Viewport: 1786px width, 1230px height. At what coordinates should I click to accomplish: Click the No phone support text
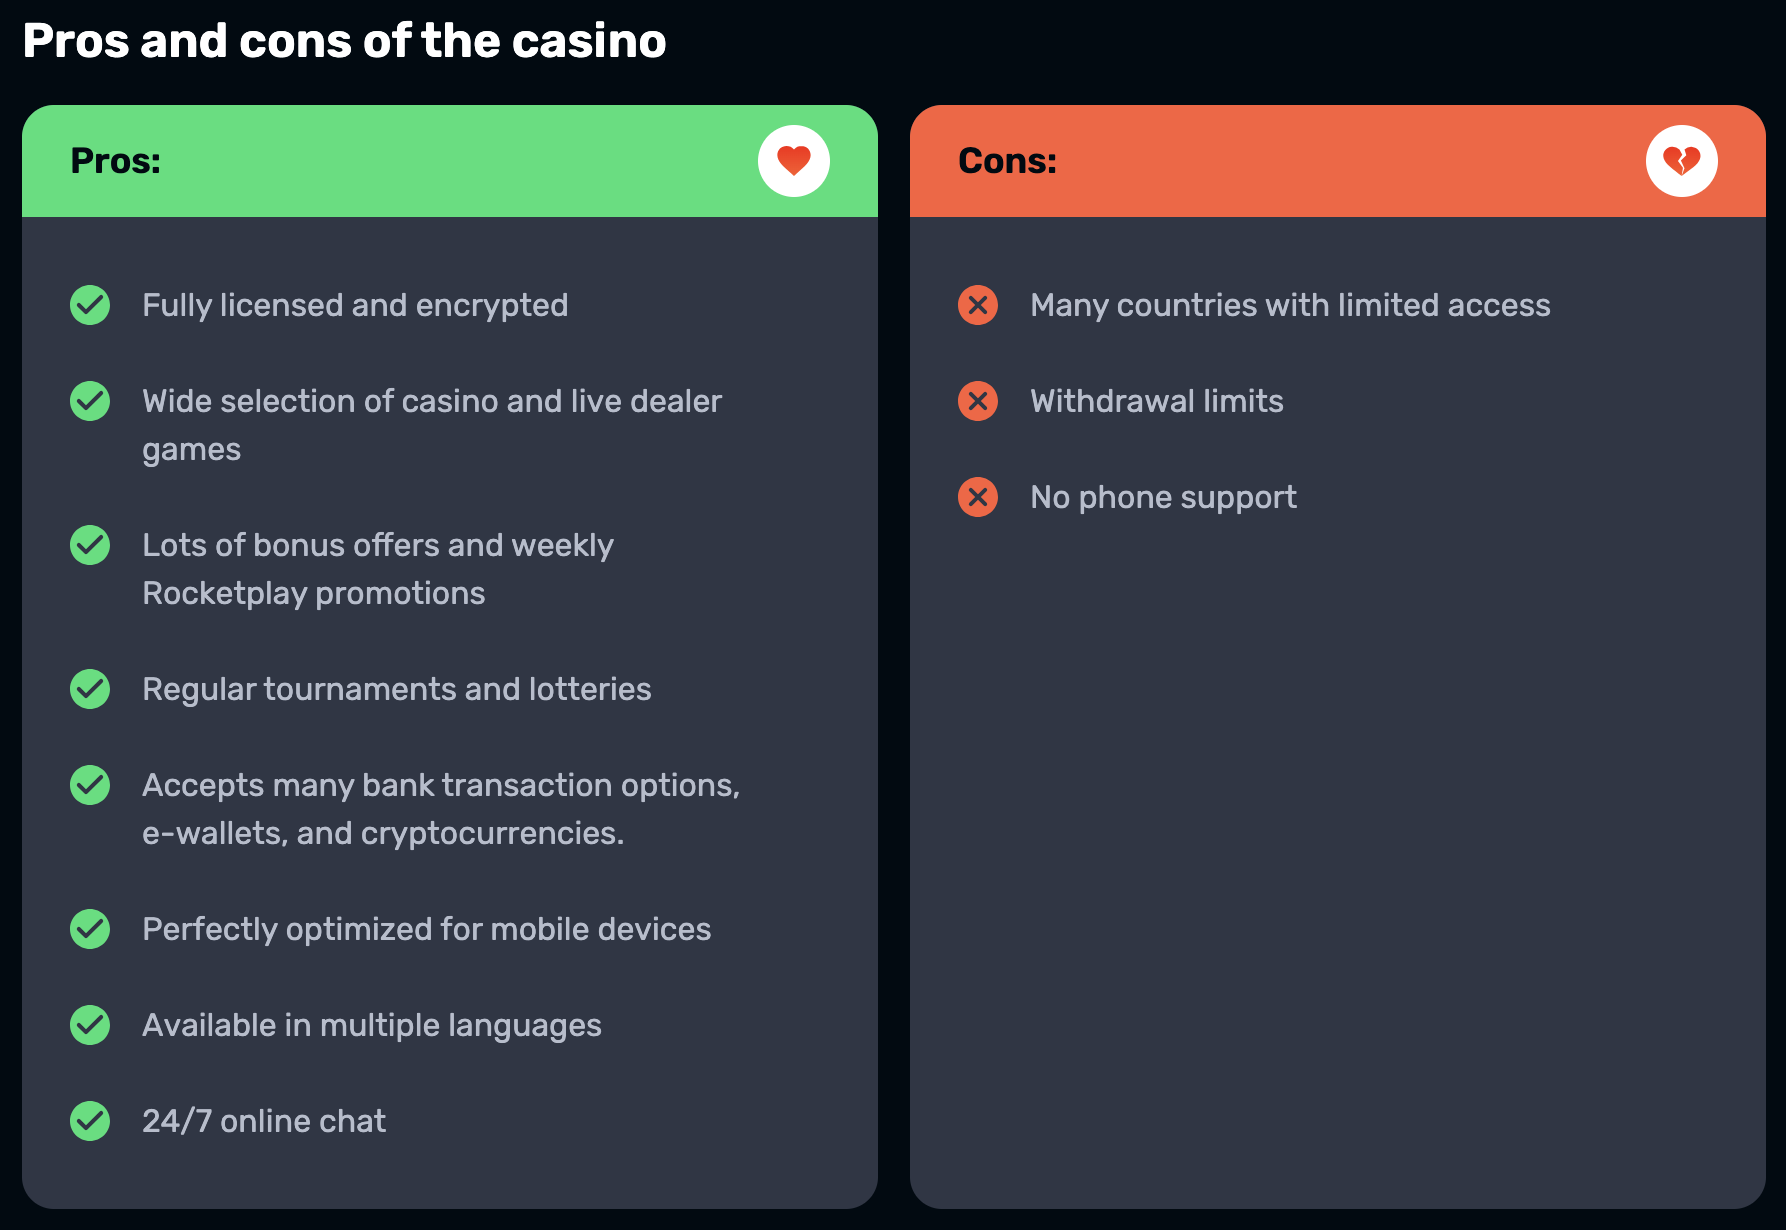pos(1163,498)
